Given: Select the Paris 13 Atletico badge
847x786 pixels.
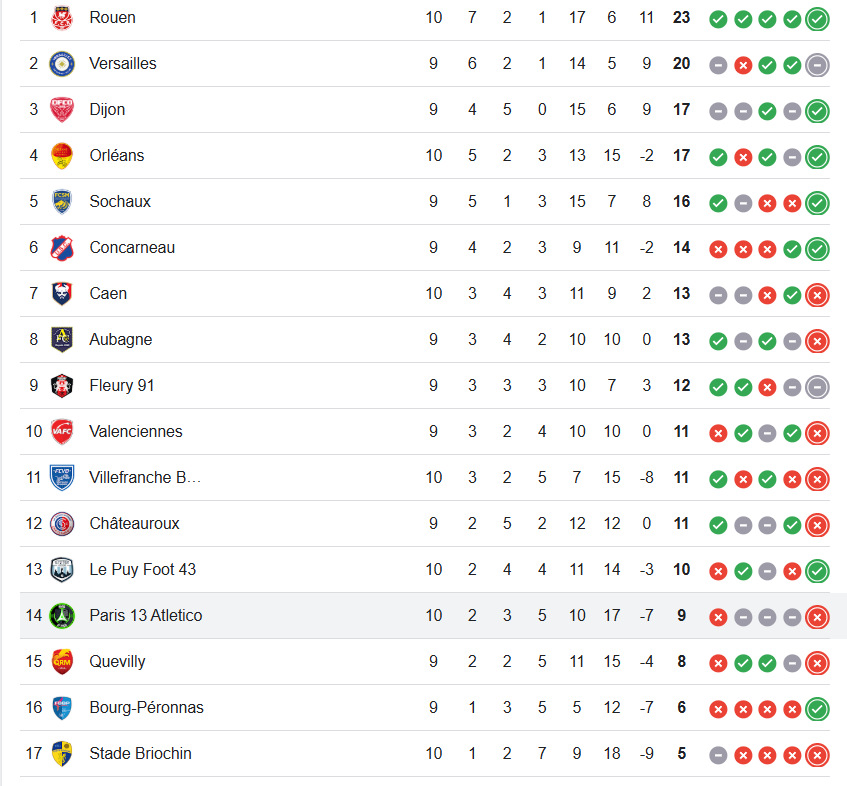Looking at the screenshot, I should [x=62, y=616].
